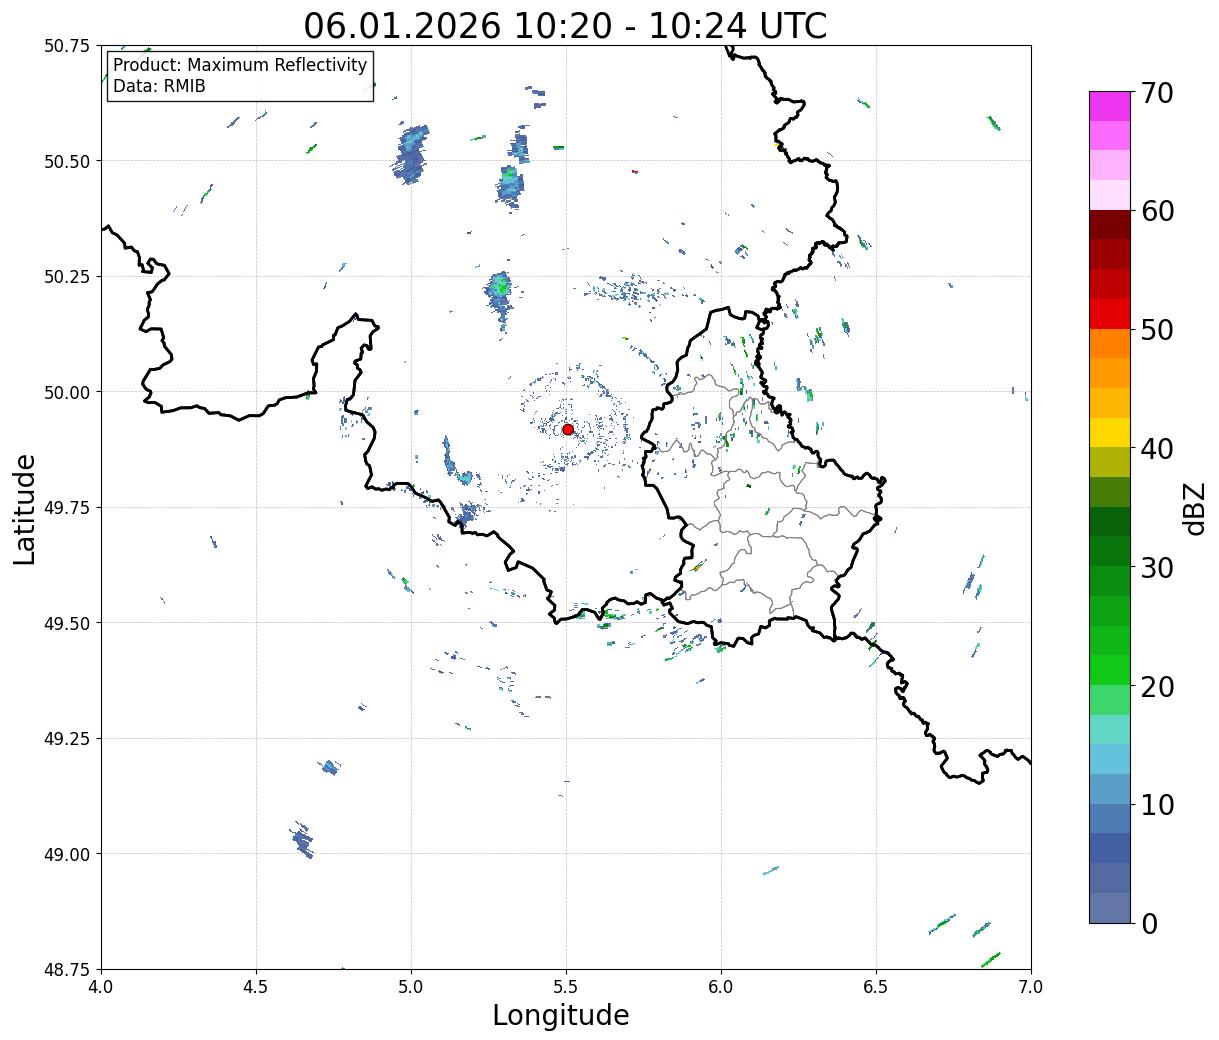This screenshot has height=1040, width=1219.
Task: Click the longitude tick label 6.5
Action: click(876, 987)
